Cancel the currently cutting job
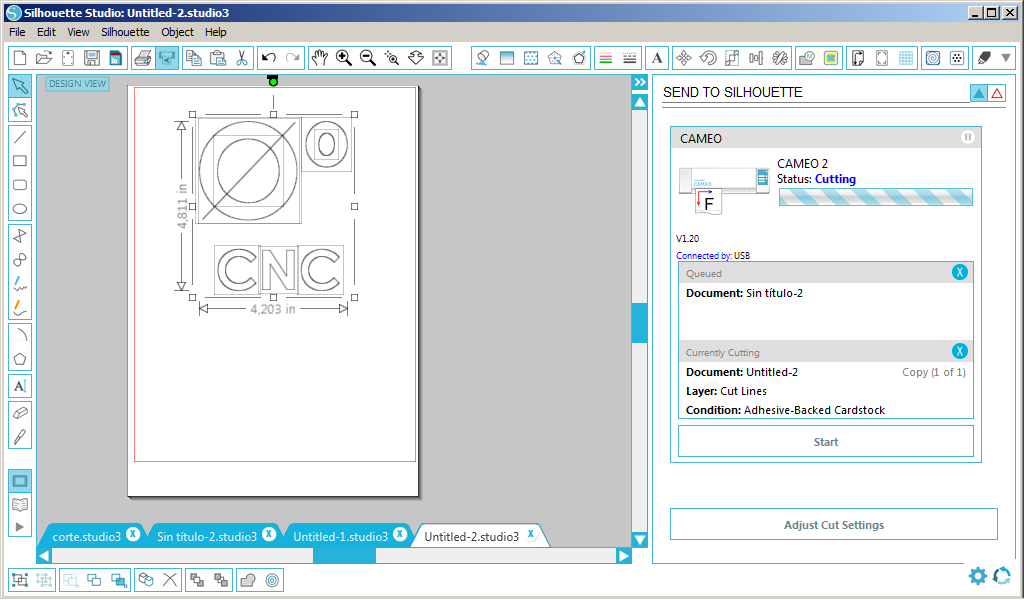This screenshot has height=600, width=1024. (959, 351)
